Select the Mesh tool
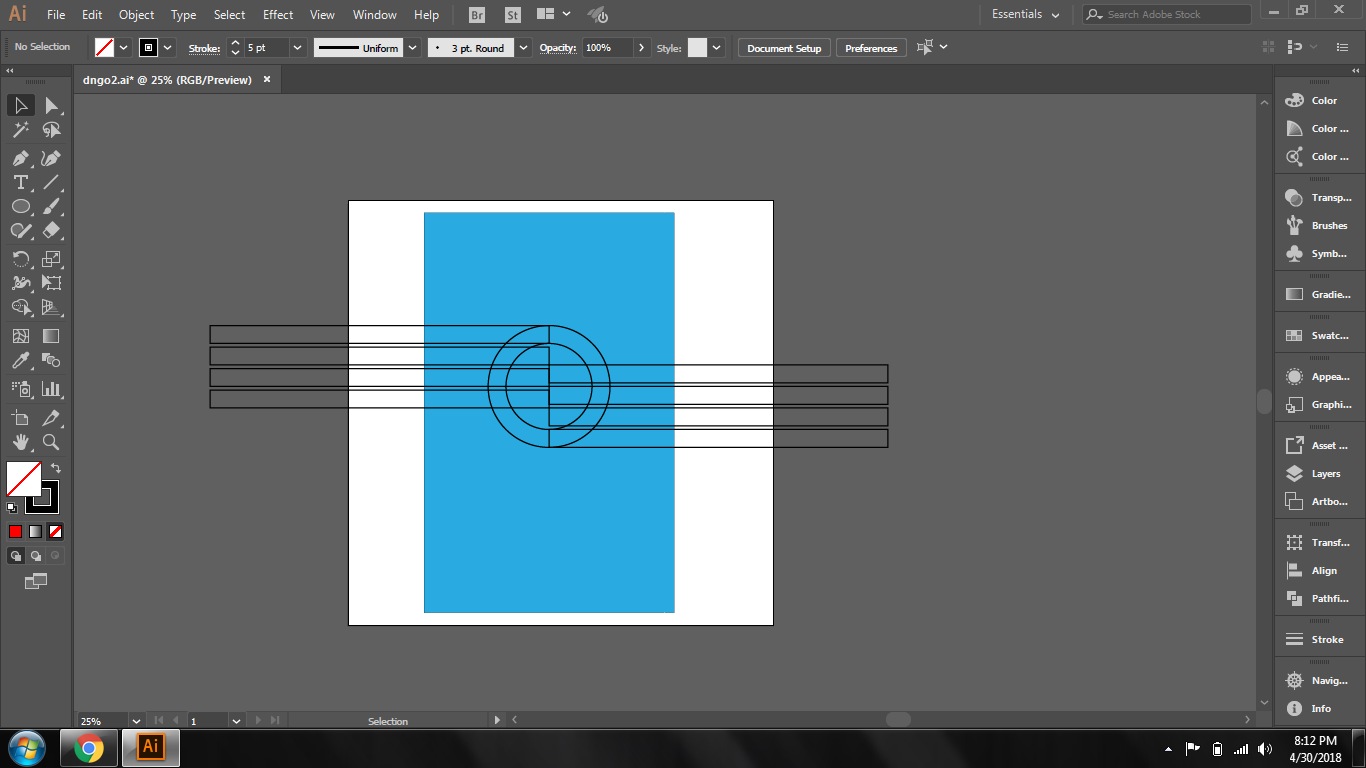This screenshot has height=768, width=1366. tap(21, 336)
